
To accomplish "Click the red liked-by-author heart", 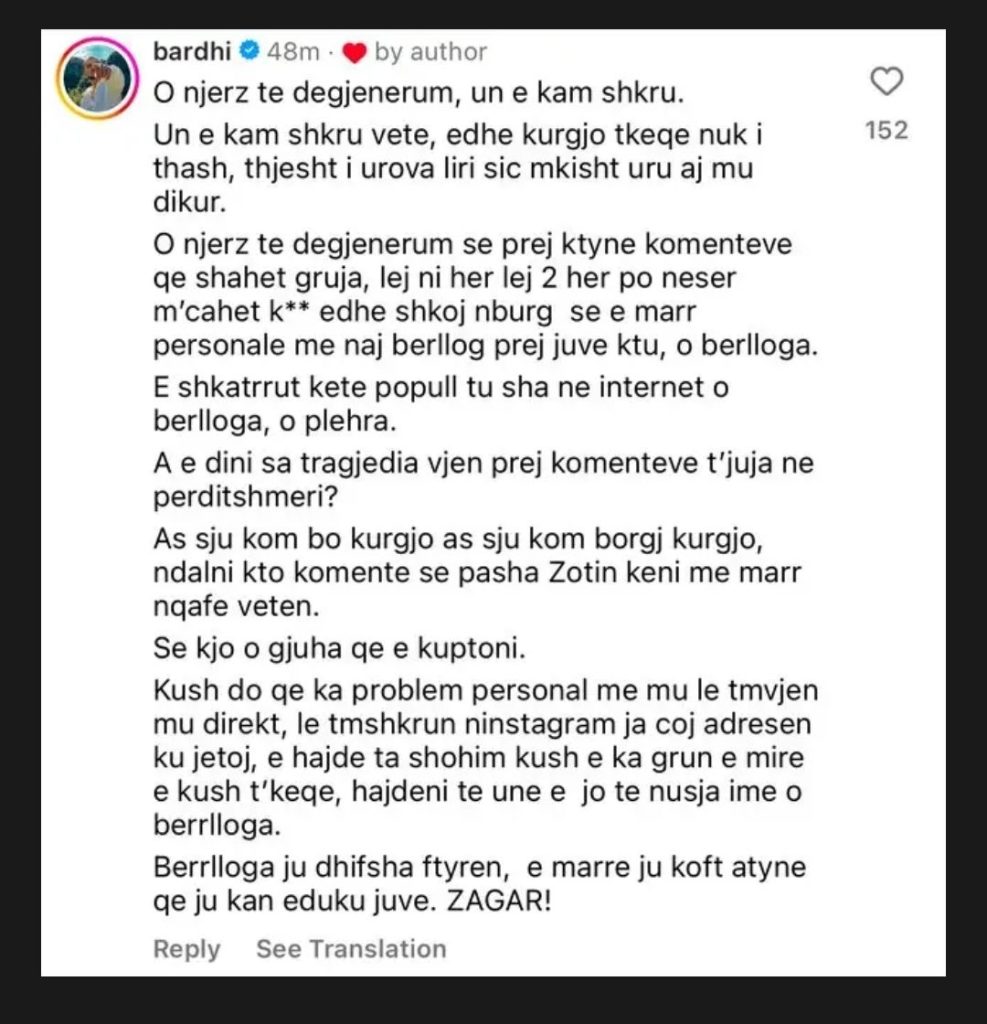I will [354, 52].
